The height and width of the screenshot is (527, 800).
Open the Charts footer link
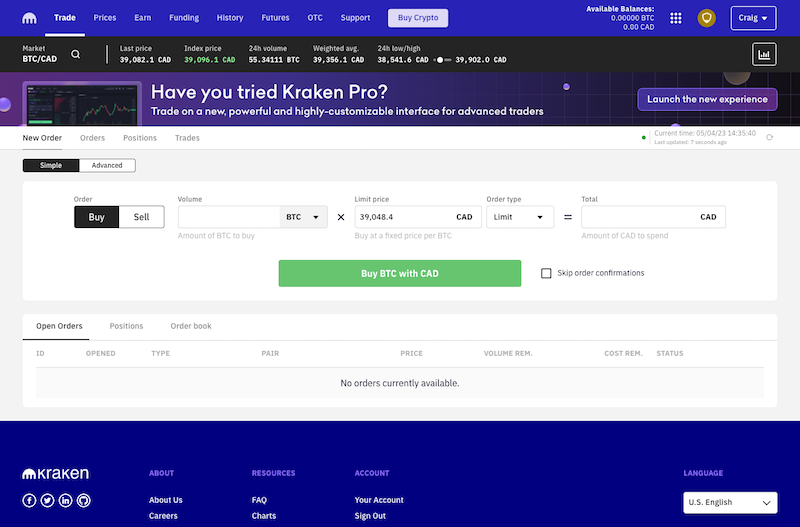(264, 516)
